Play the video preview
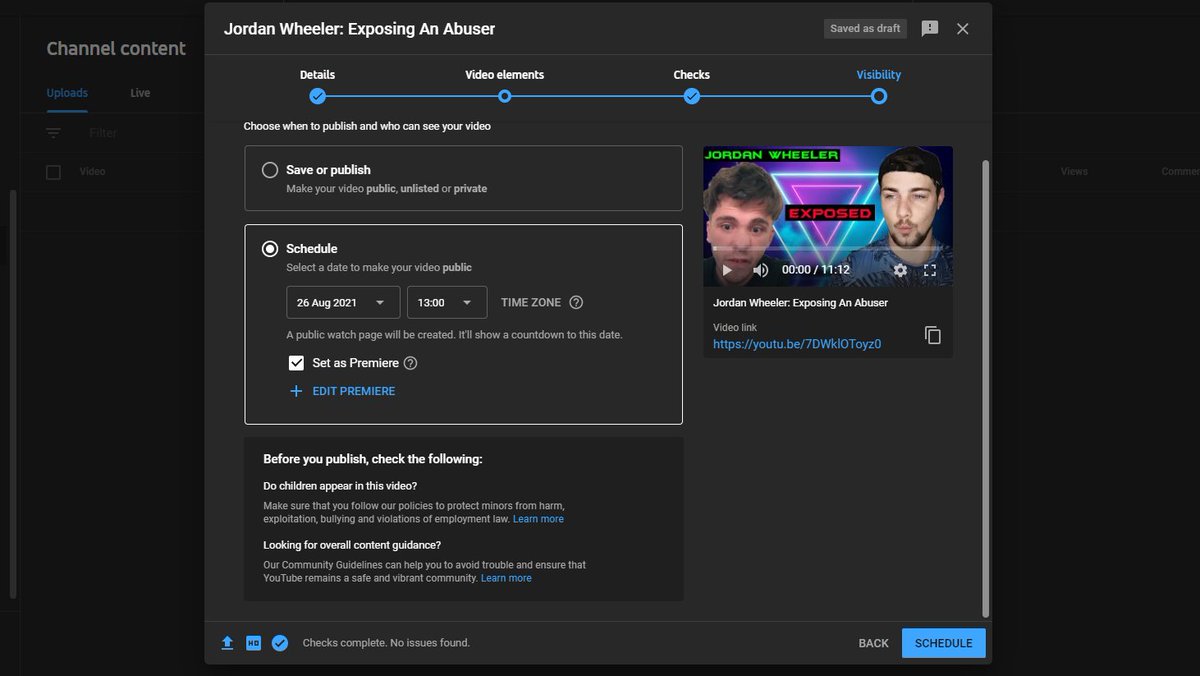 pos(727,270)
